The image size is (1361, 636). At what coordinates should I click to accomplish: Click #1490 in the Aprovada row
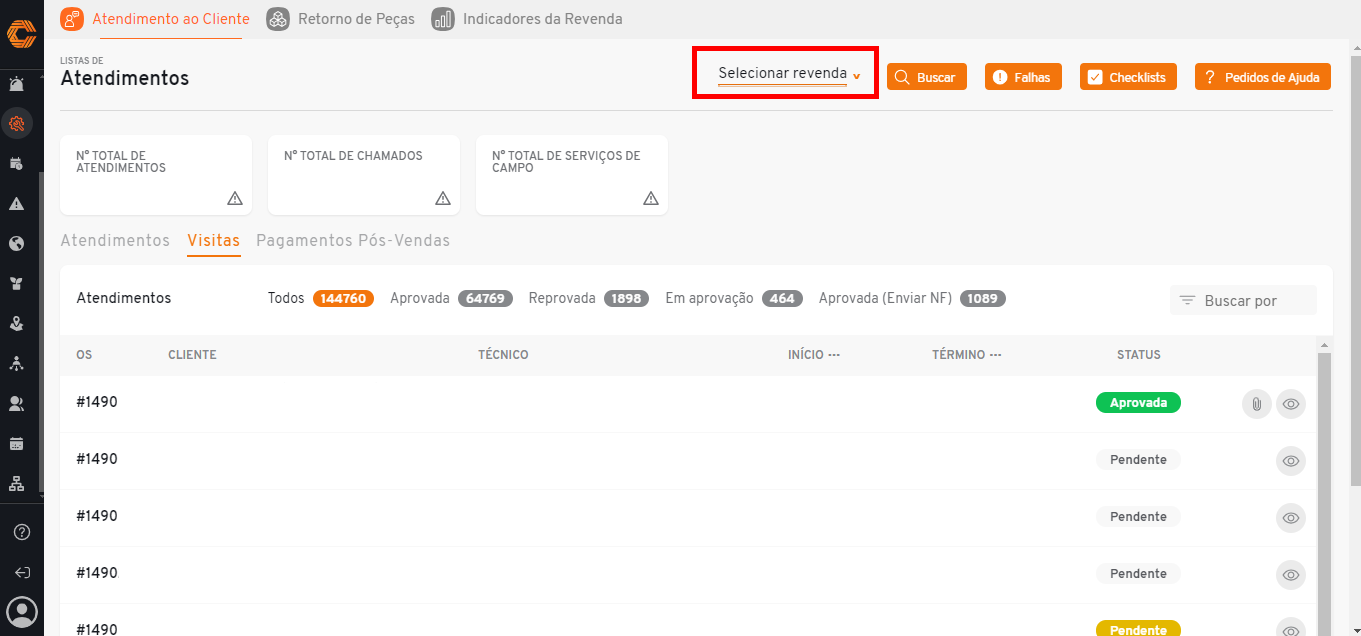[97, 402]
